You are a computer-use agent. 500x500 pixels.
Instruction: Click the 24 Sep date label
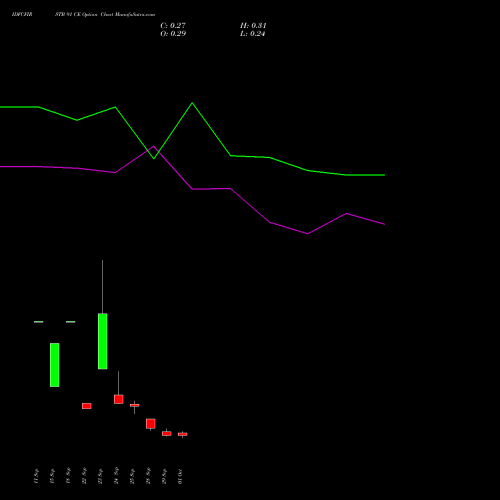click(116, 476)
